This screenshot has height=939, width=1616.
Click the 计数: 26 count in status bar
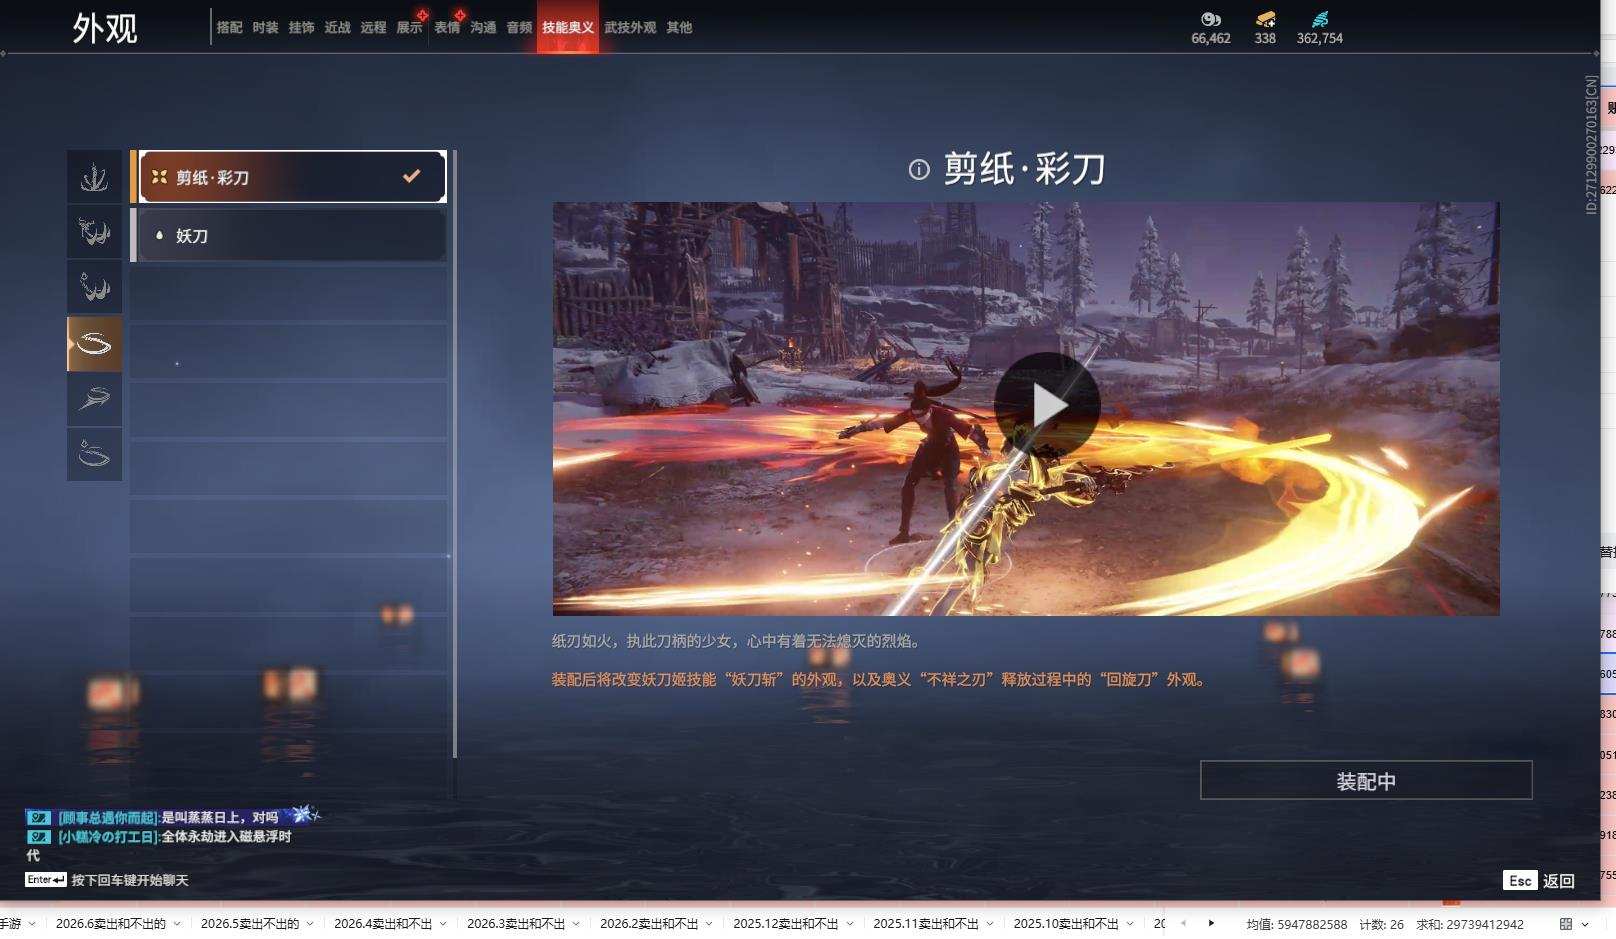(1381, 925)
